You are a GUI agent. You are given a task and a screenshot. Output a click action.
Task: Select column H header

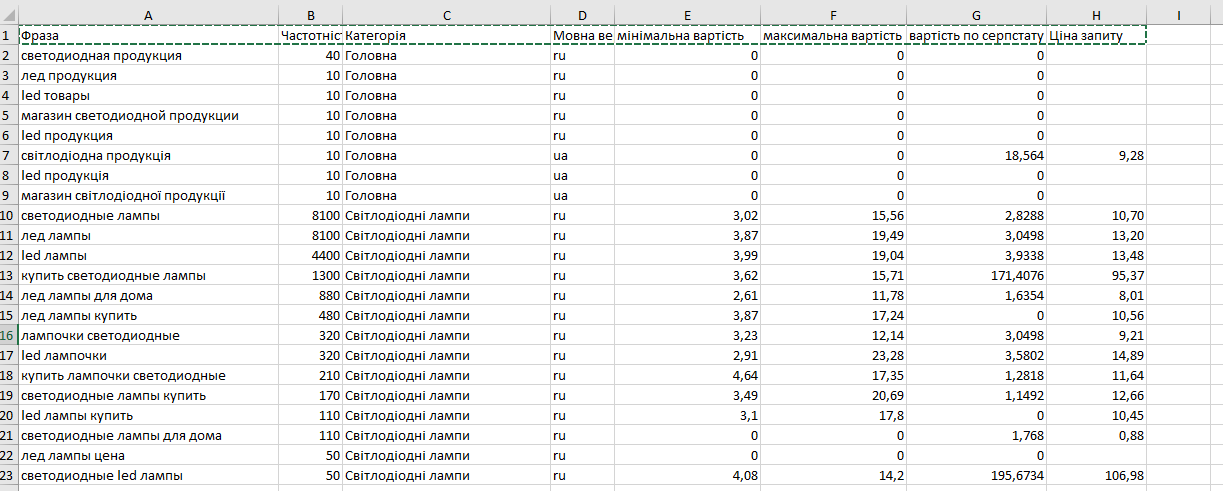point(1097,15)
